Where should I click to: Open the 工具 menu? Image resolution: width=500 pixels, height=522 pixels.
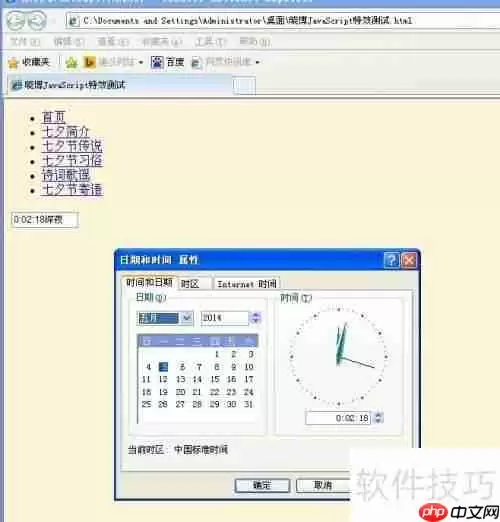pyautogui.click(x=211, y=42)
